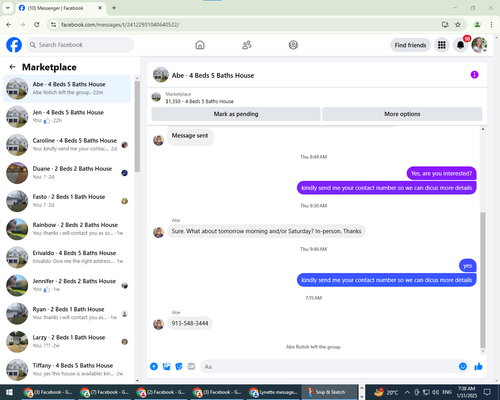Open Erivaldo 4 Beds 5 Baths conversation
The image size is (500, 400).
67,257
